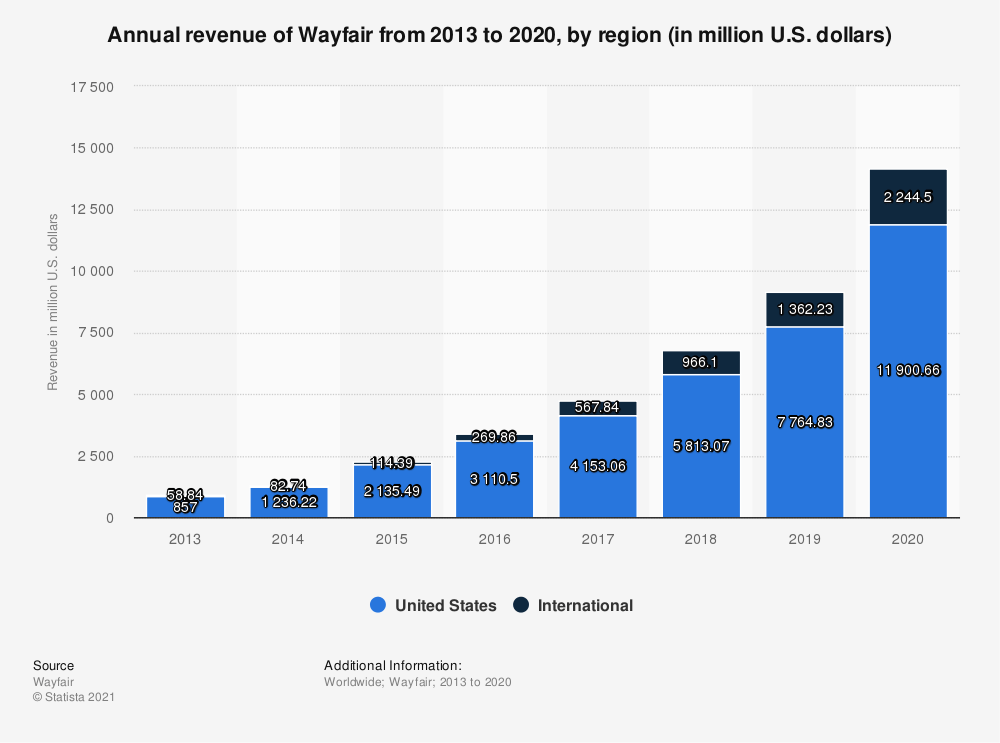Click the 2020 x-axis label
The image size is (1000, 743).
[x=908, y=540]
